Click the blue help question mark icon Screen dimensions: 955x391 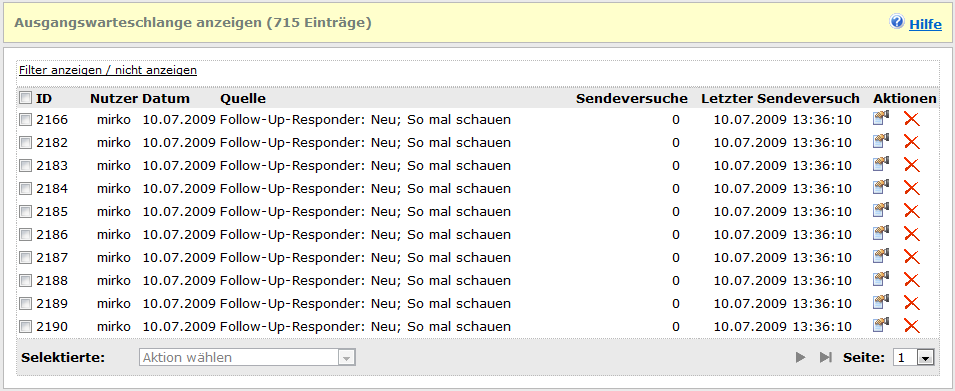(897, 23)
